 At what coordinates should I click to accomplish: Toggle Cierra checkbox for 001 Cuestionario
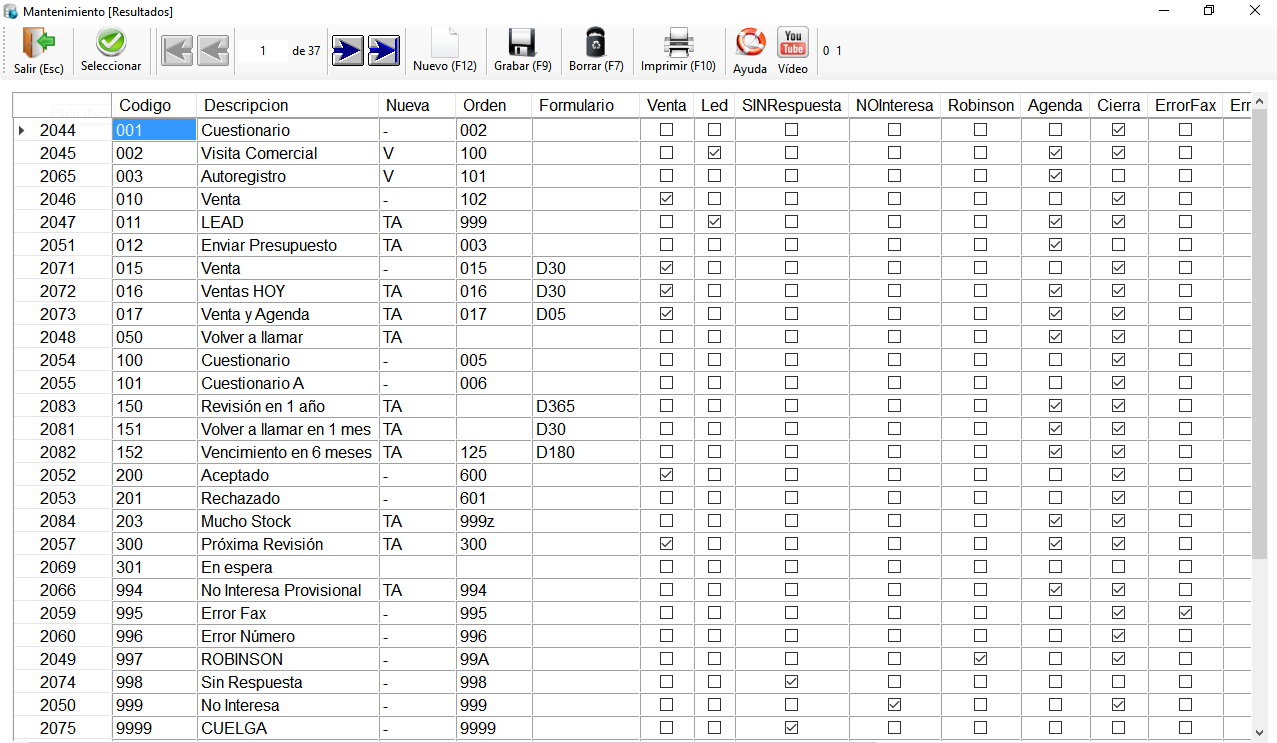coord(1119,130)
